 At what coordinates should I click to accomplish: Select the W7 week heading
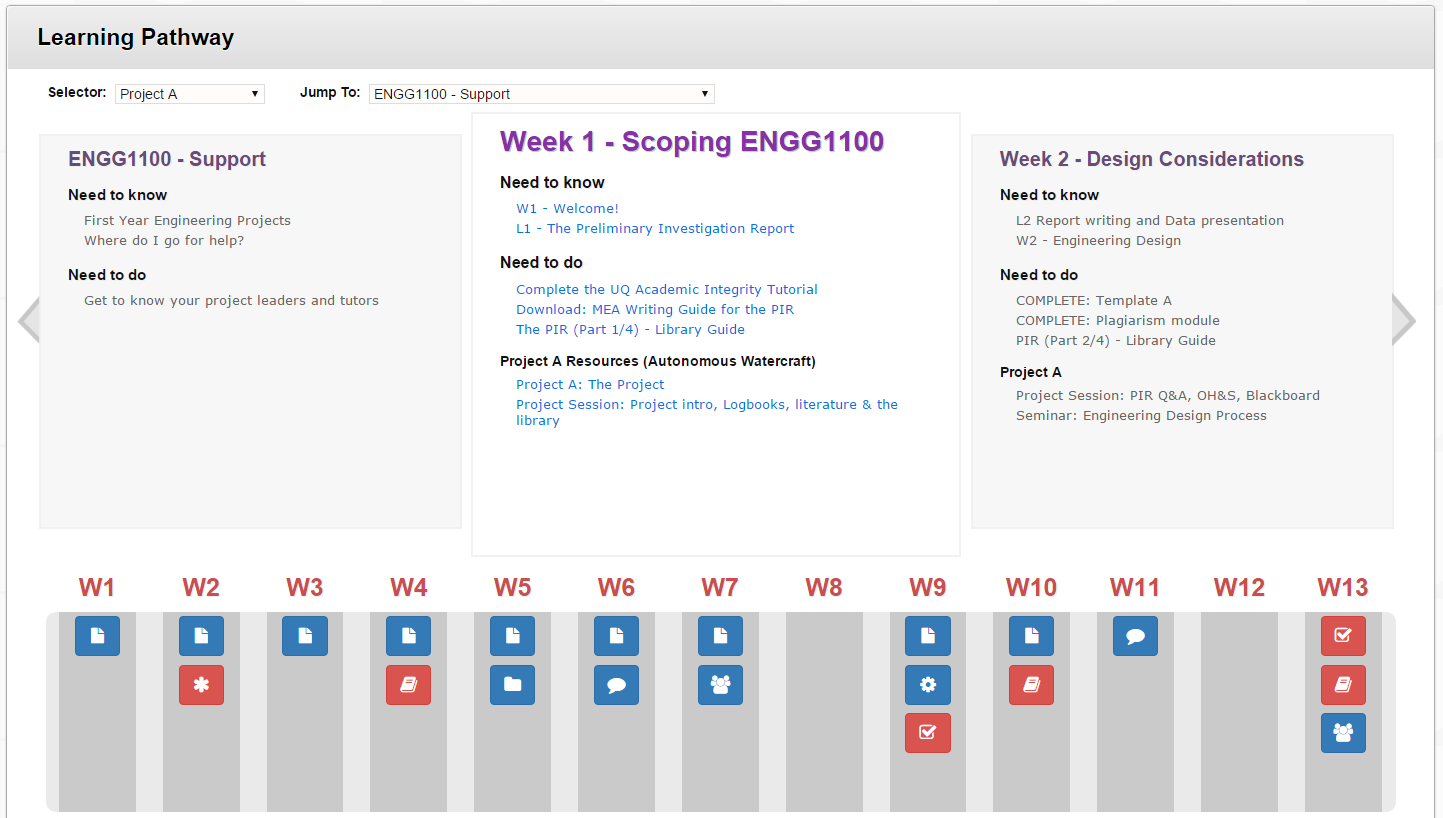click(720, 587)
